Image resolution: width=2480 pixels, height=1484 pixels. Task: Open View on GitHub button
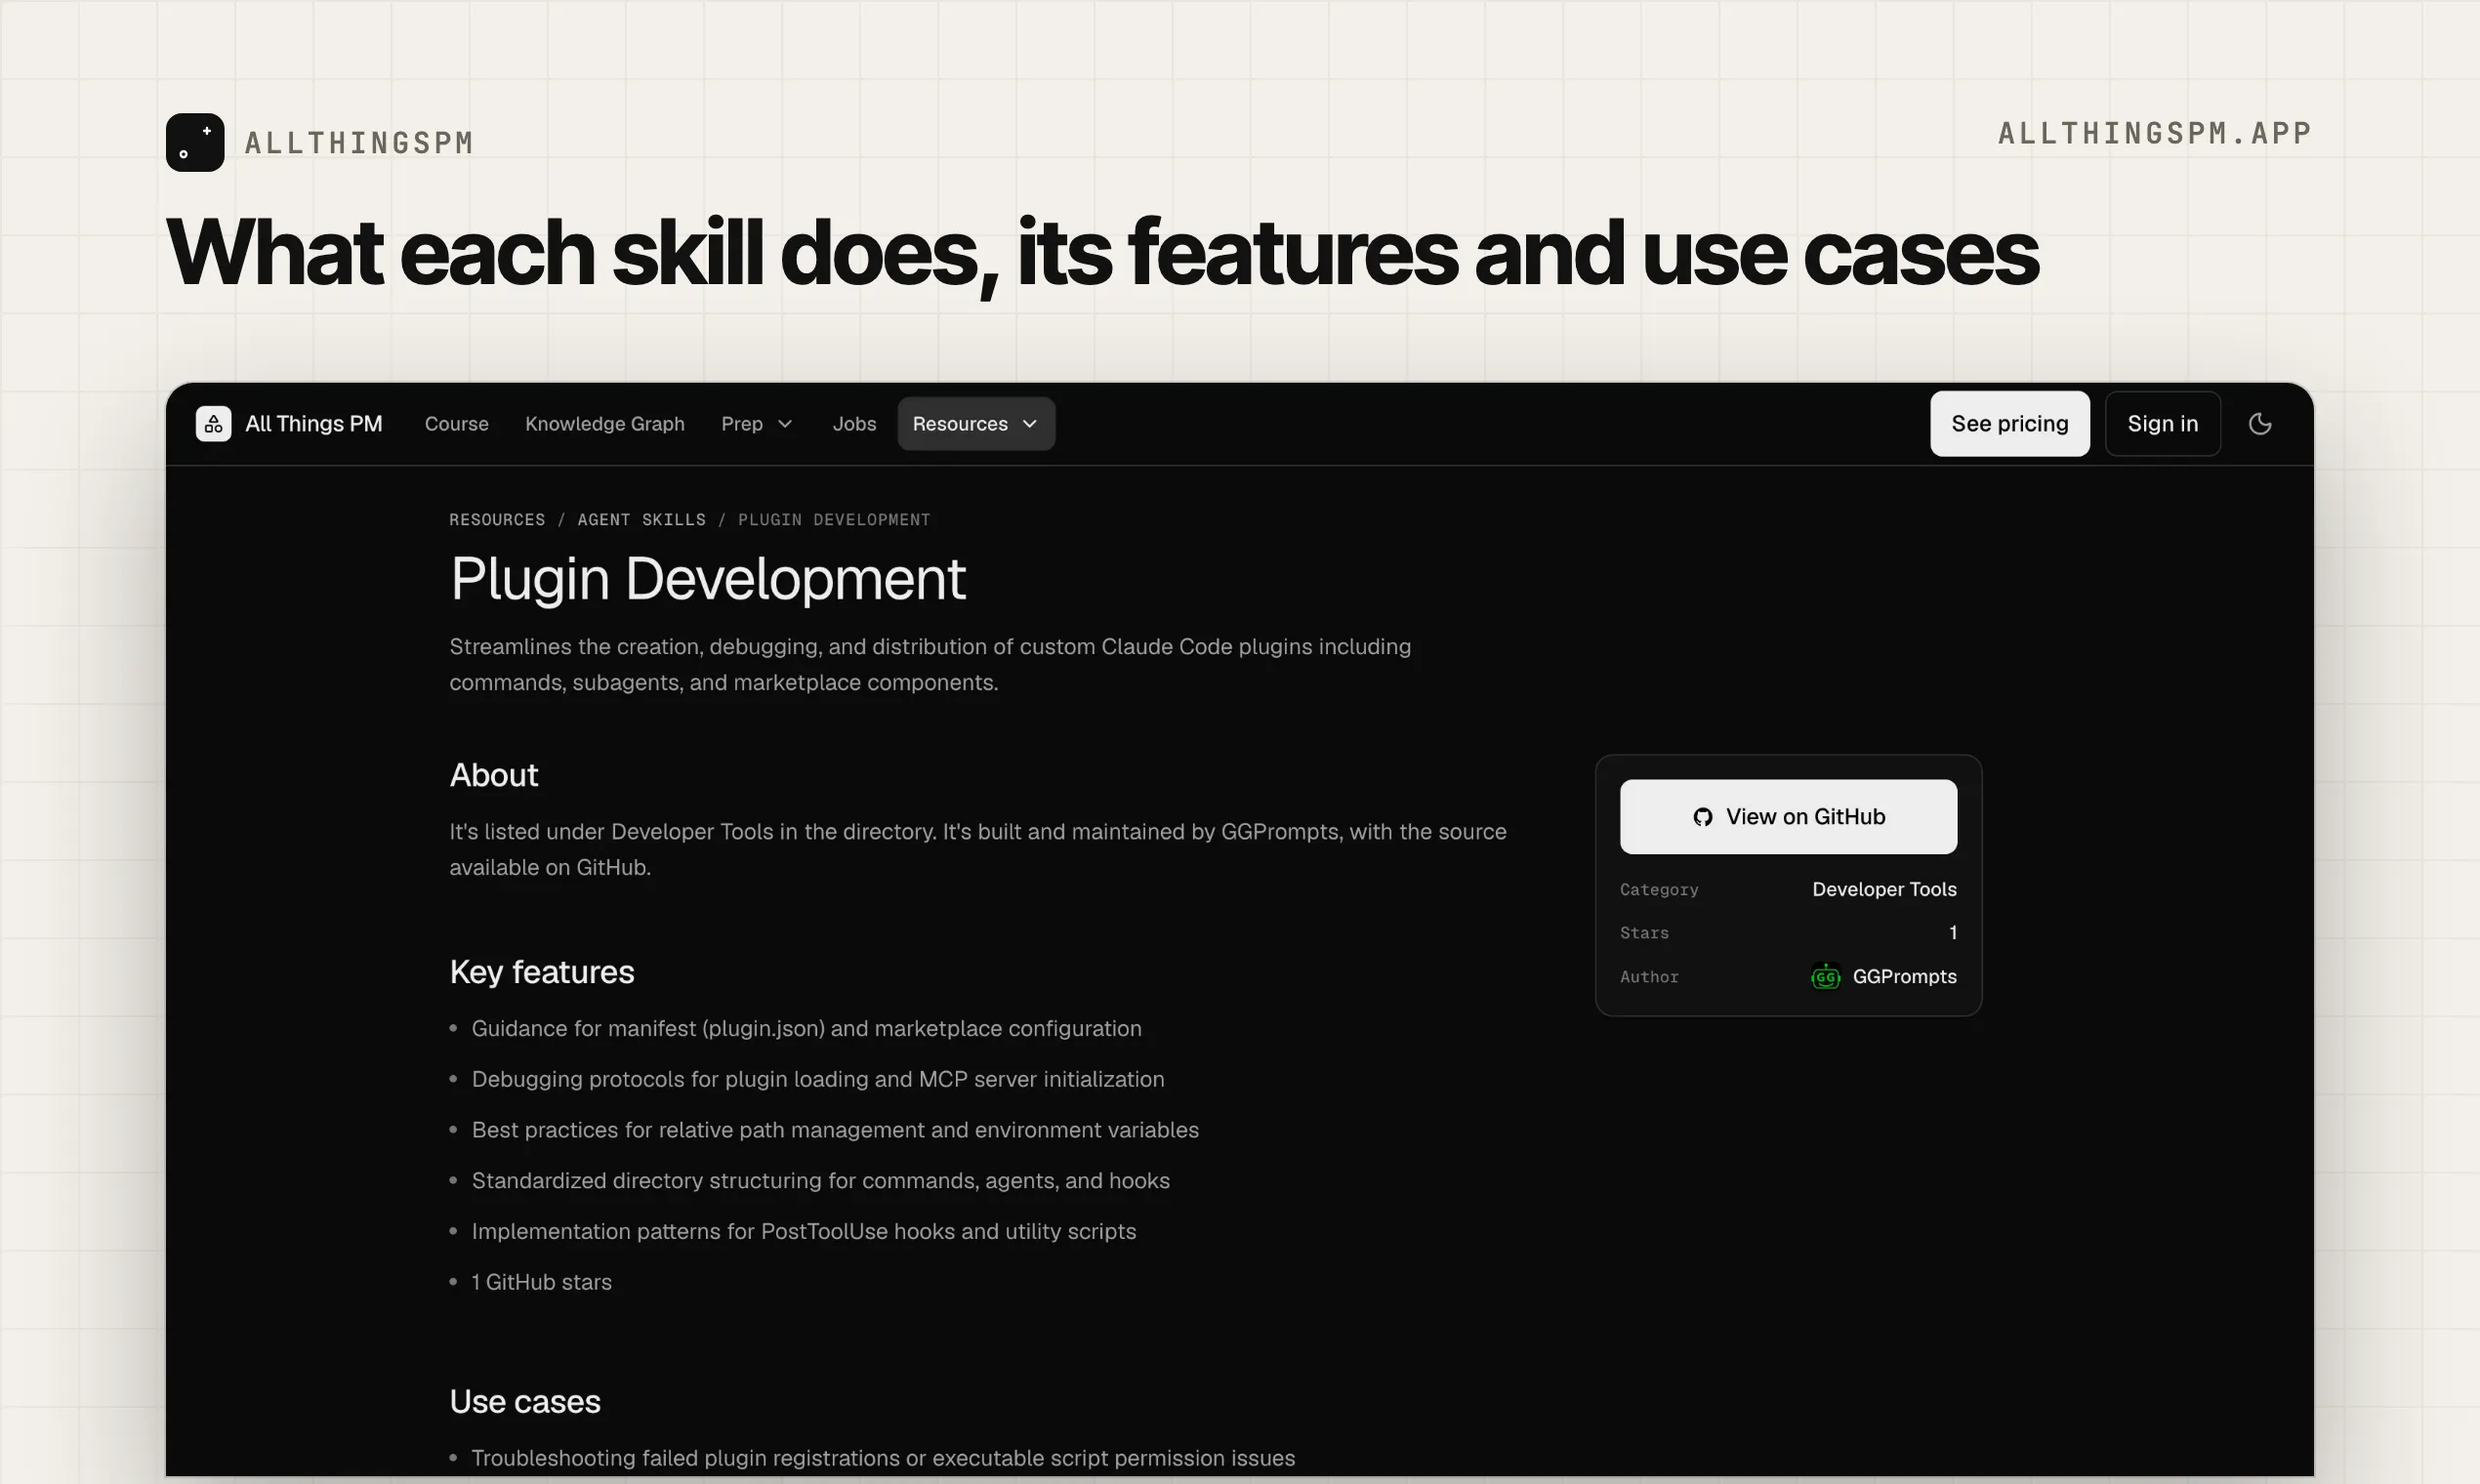(1787, 816)
